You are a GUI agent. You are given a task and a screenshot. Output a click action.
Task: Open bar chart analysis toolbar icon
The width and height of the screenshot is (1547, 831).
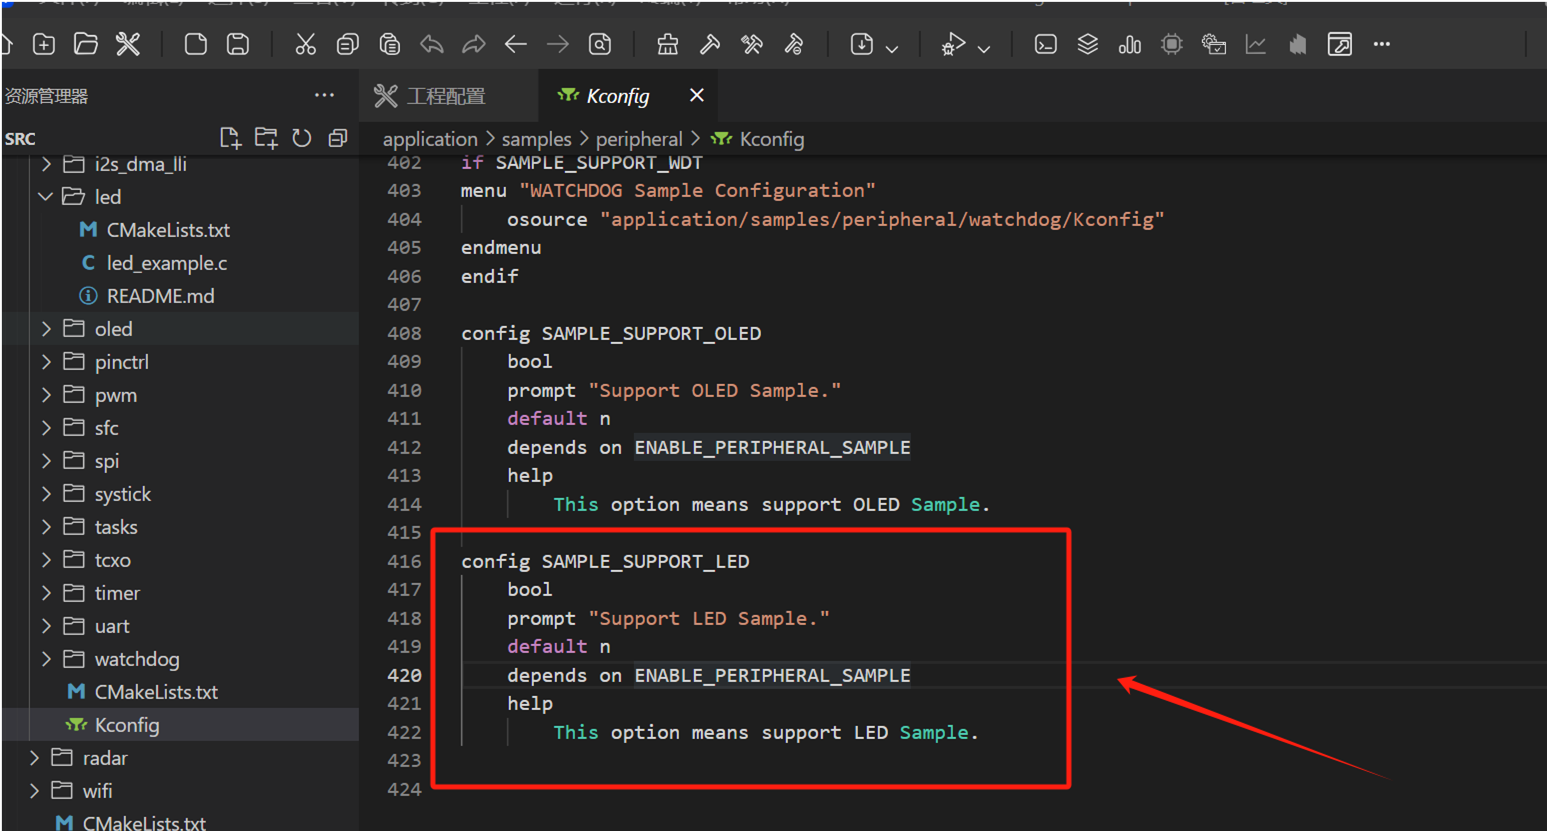pyautogui.click(x=1130, y=44)
